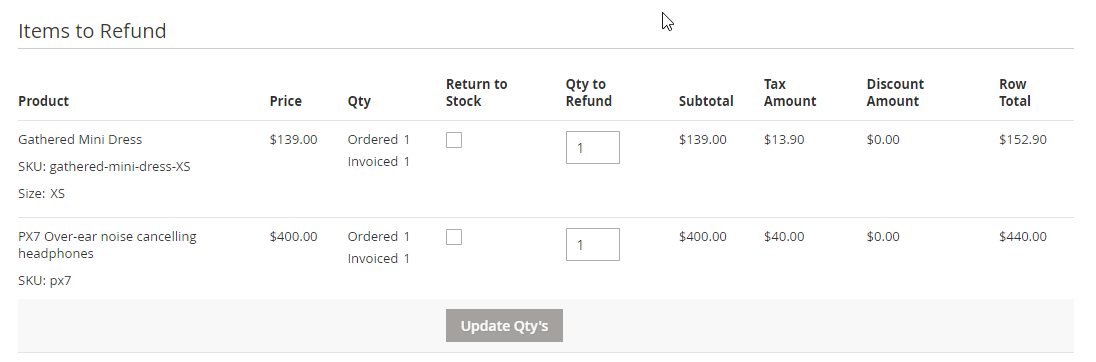The width and height of the screenshot is (1096, 362).
Task: Click the Subtotal column header
Action: [x=706, y=101]
